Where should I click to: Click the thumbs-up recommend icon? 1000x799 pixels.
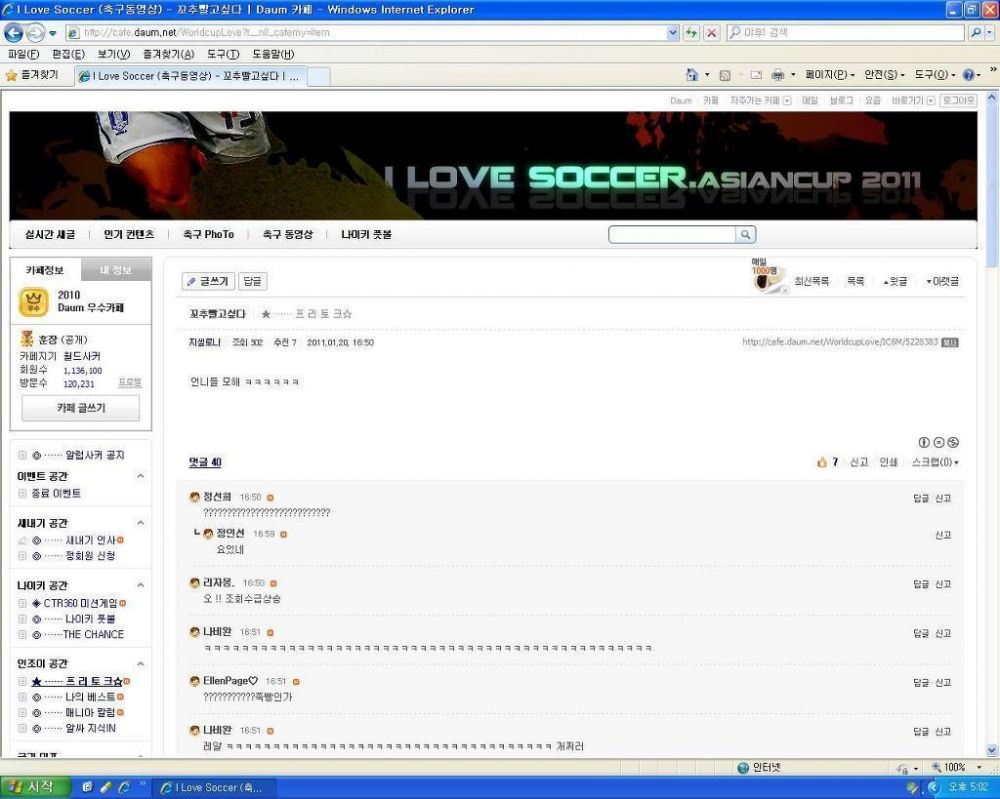tap(822, 462)
